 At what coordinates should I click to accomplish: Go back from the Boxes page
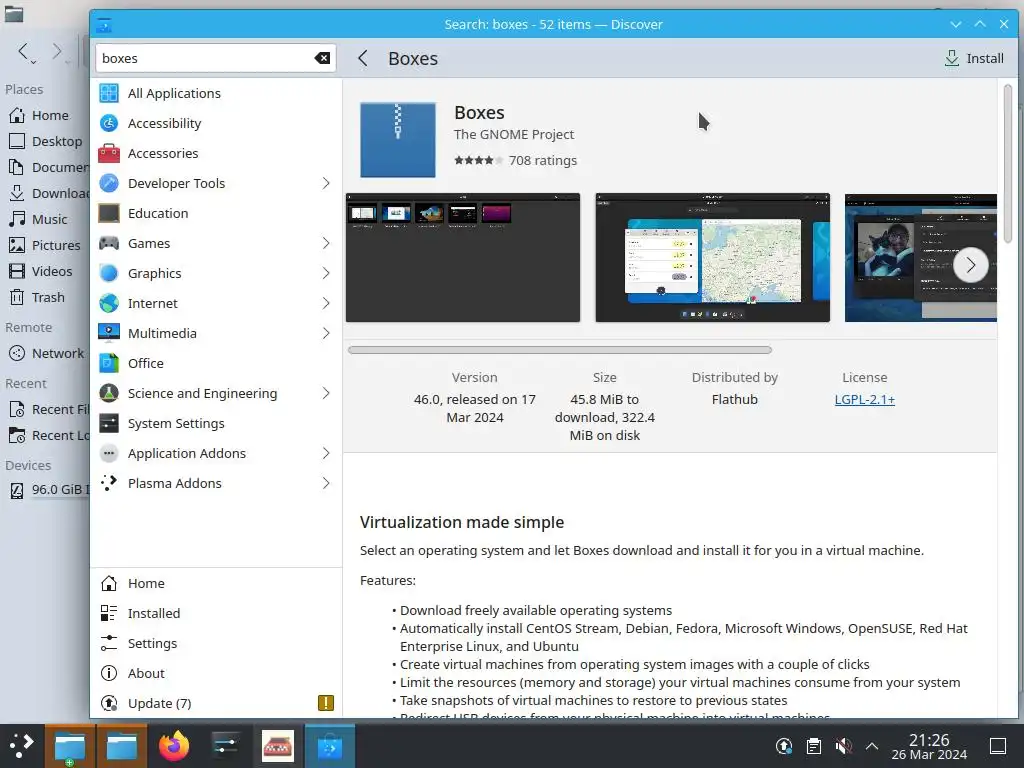point(363,58)
